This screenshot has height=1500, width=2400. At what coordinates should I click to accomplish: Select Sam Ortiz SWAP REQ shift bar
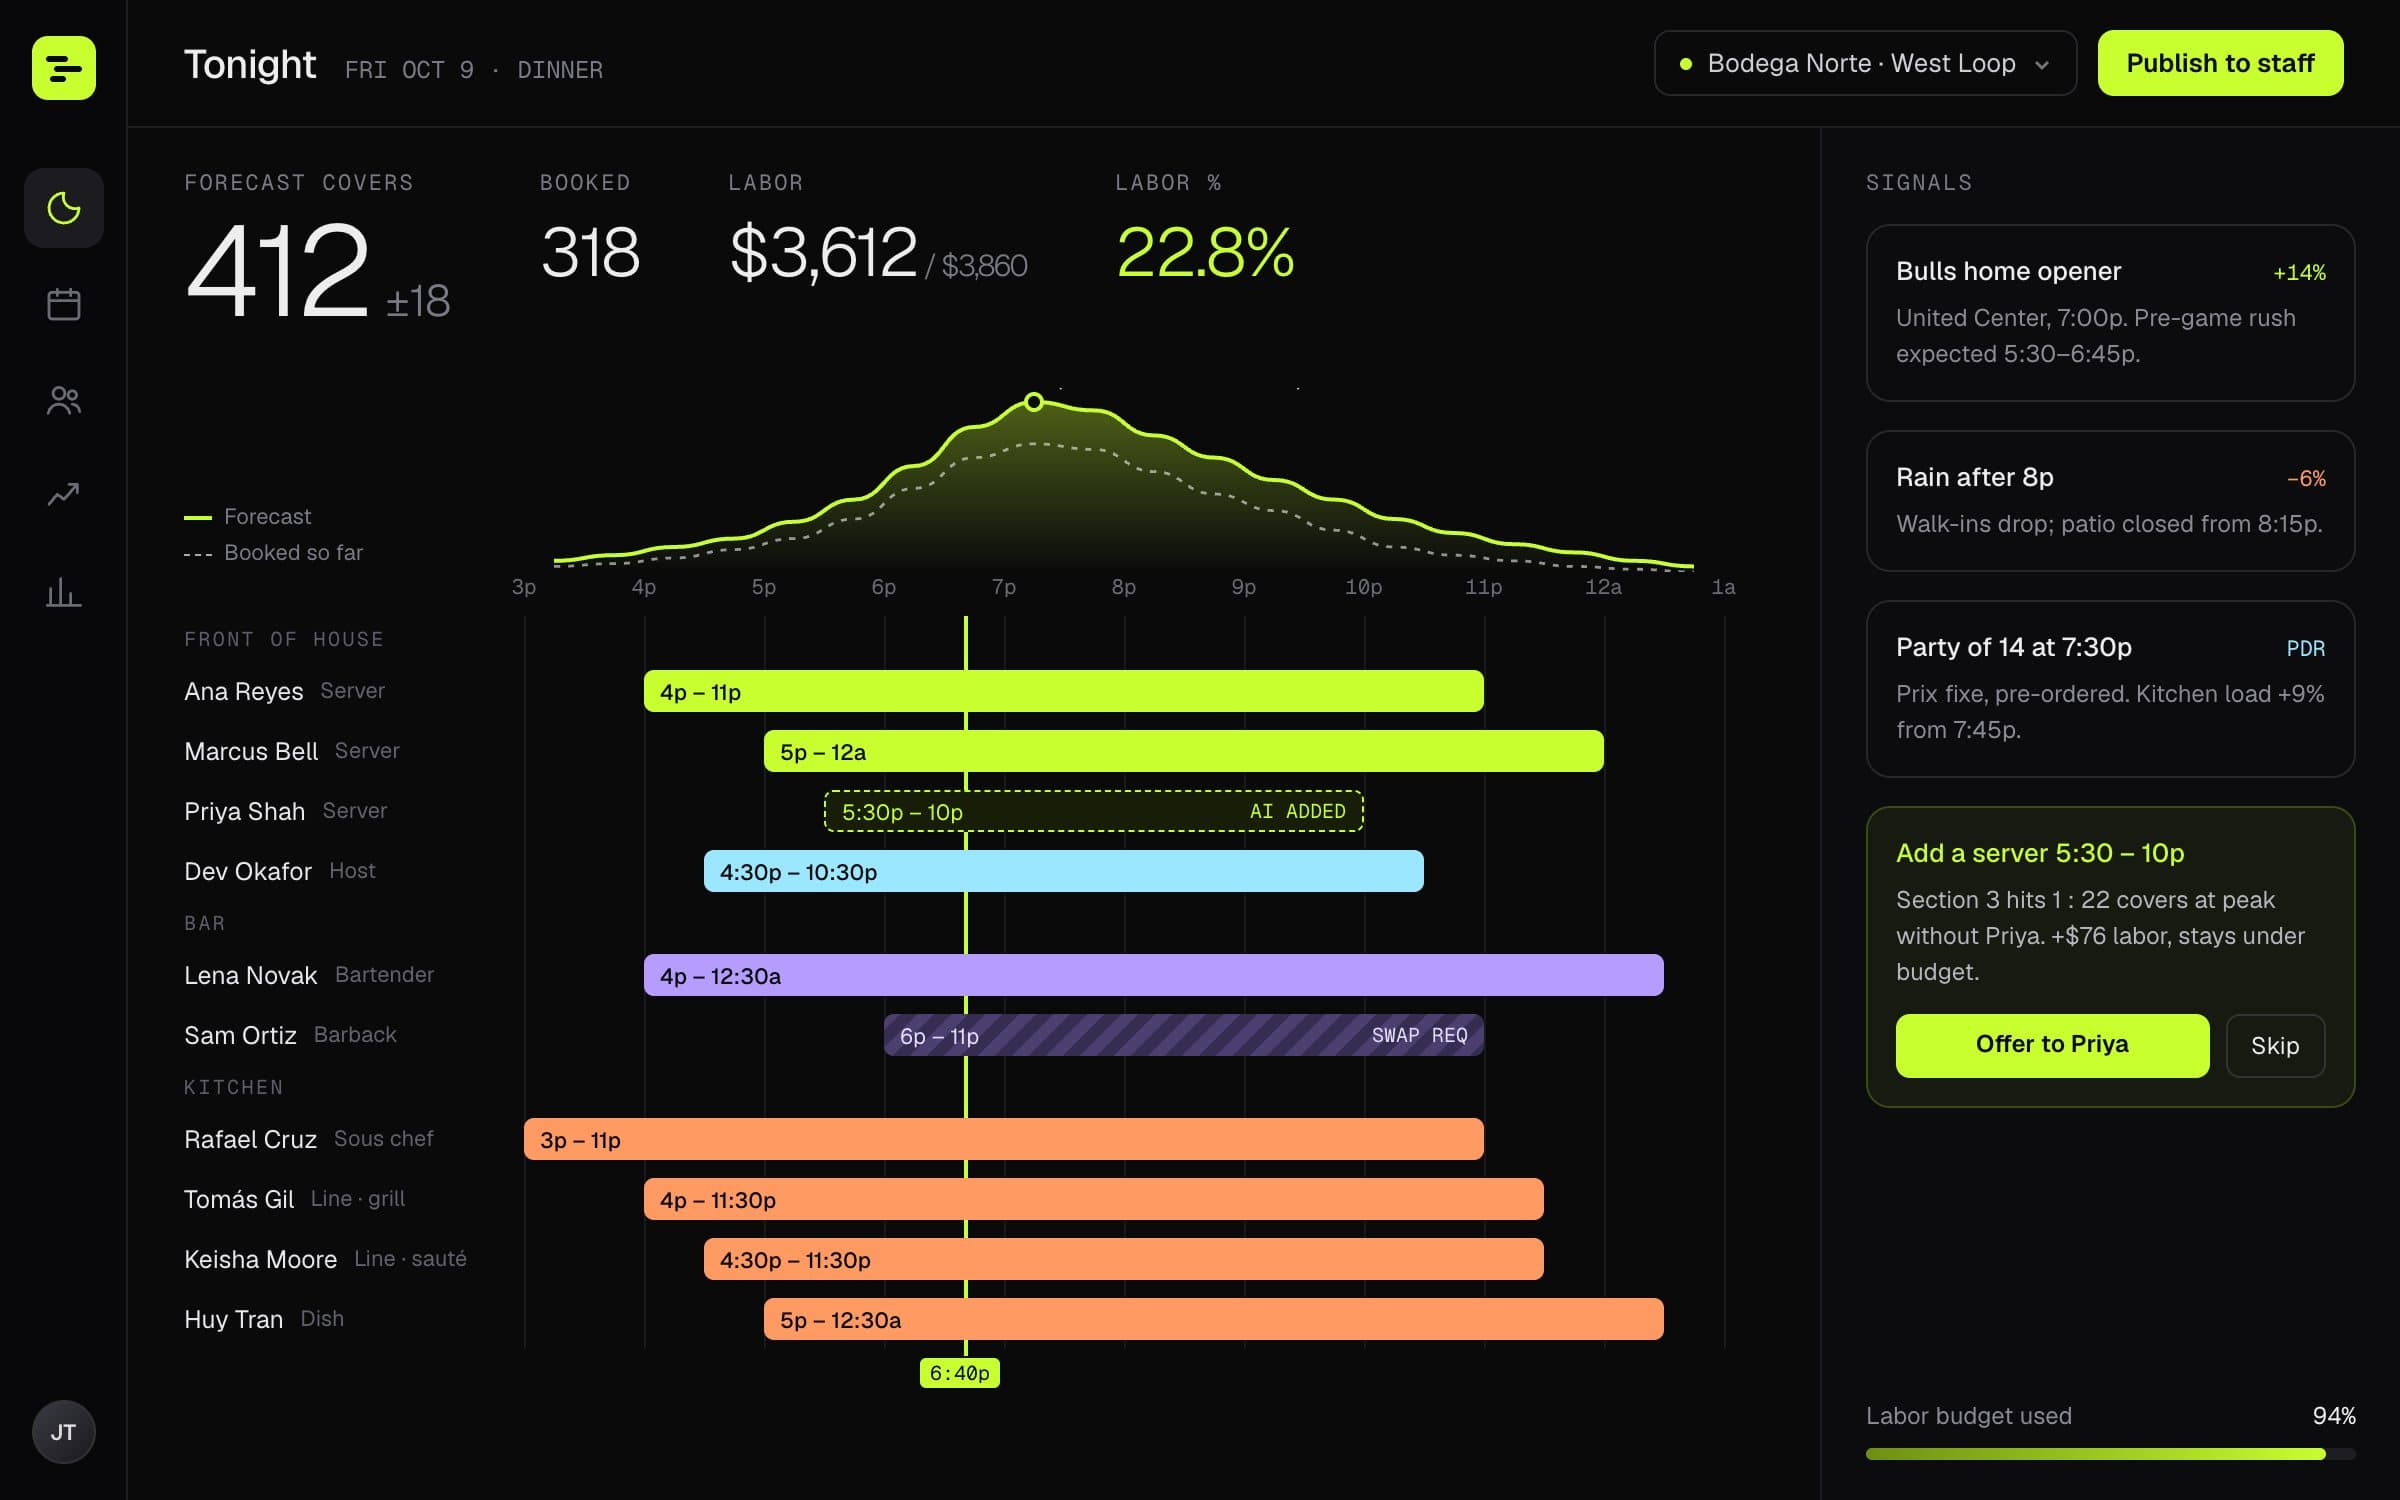click(1184, 1035)
